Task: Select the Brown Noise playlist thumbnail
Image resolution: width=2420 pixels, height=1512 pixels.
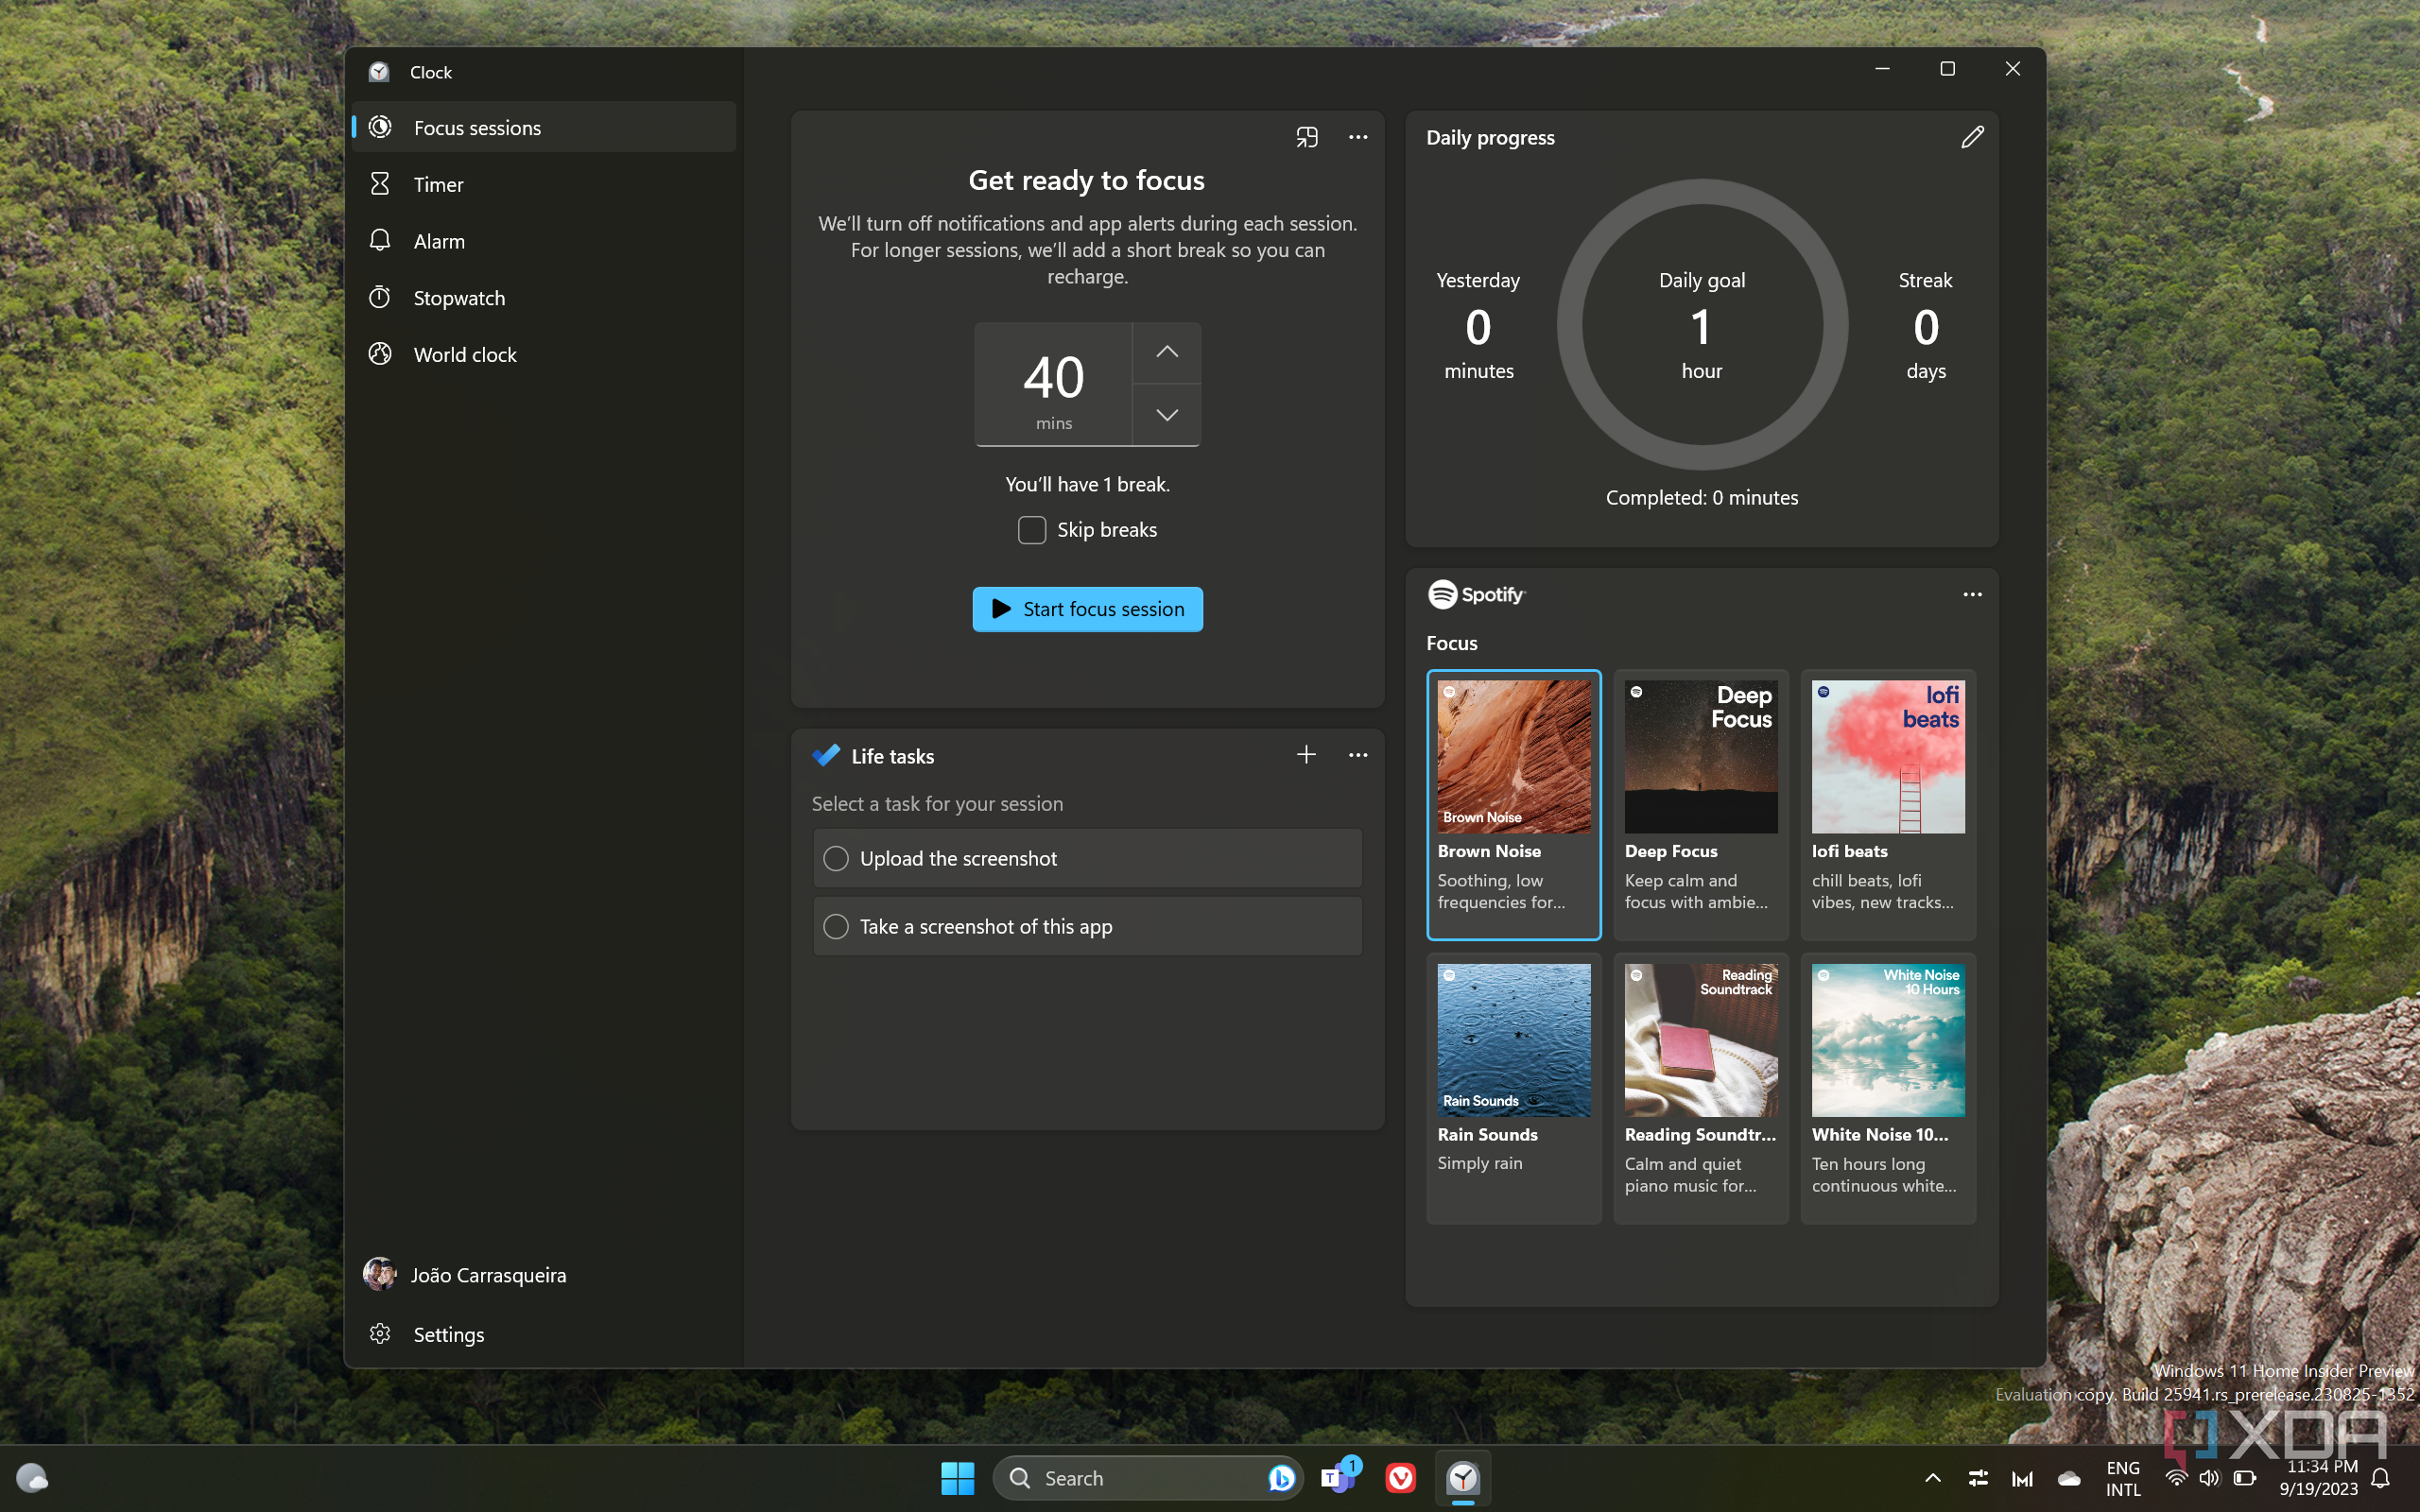Action: [x=1514, y=756]
